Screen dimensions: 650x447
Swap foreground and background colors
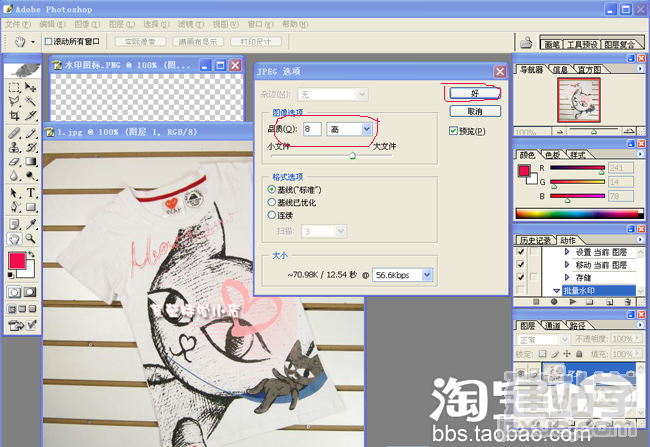coord(31,254)
